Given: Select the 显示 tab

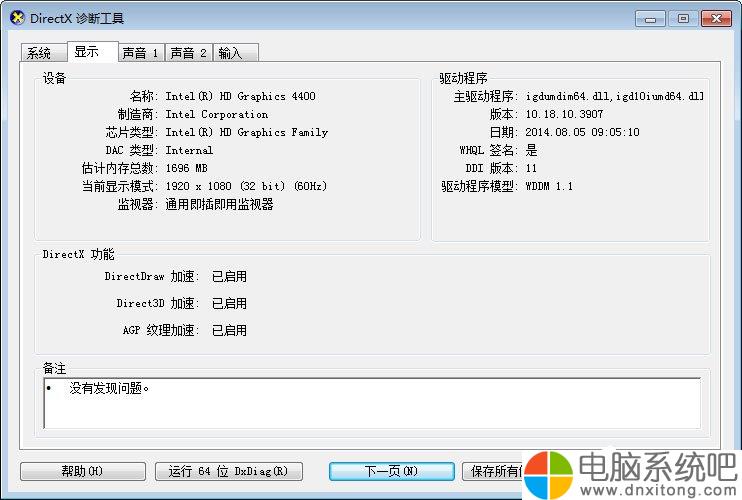Looking at the screenshot, I should 92,51.
